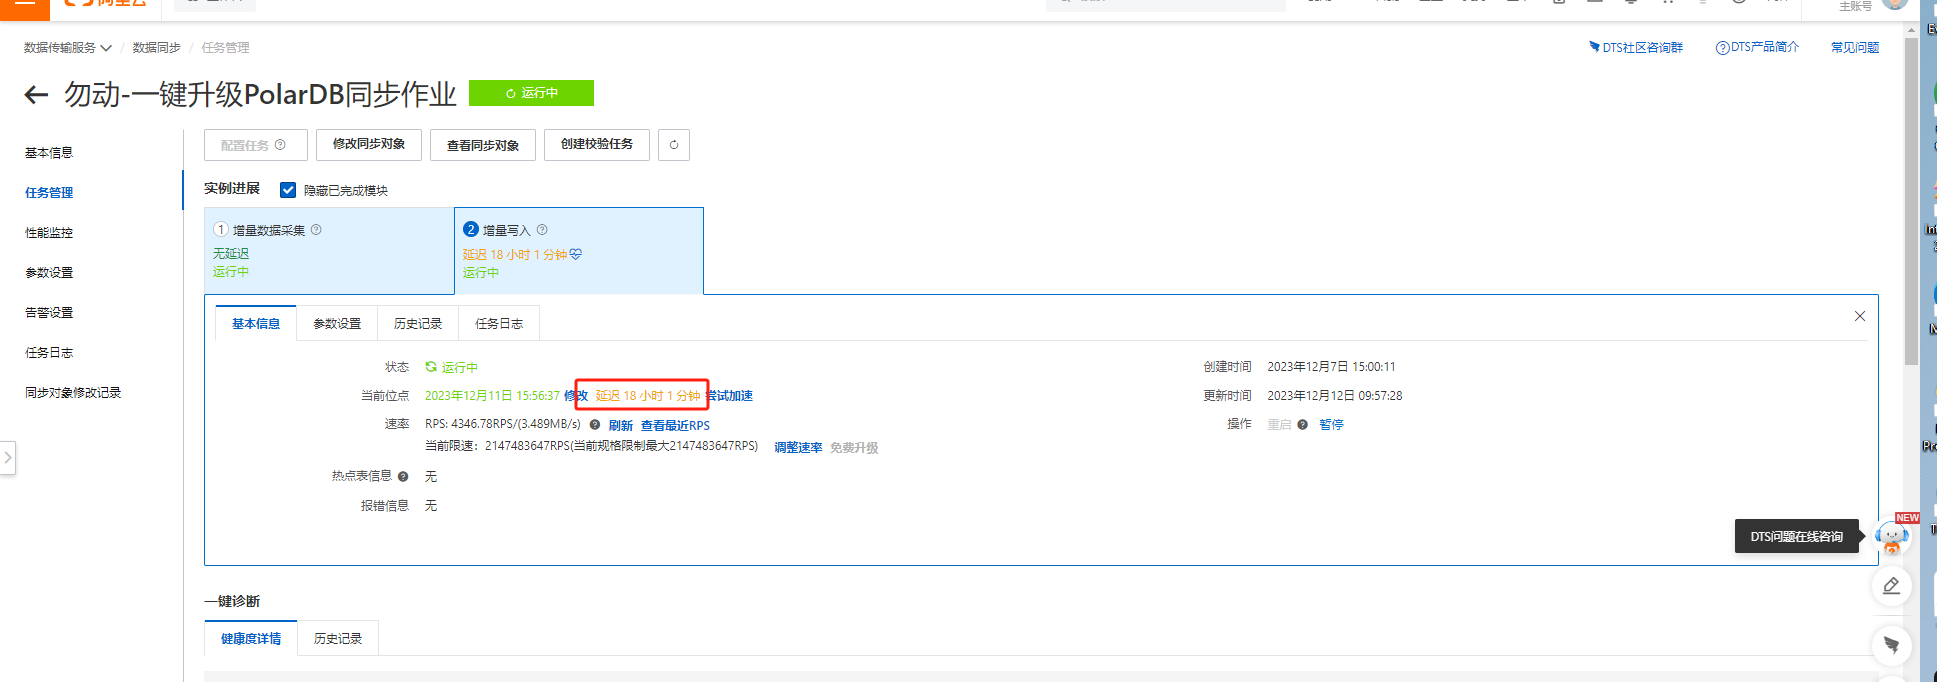Click the help icon on the 配置任务 button

click(x=280, y=145)
